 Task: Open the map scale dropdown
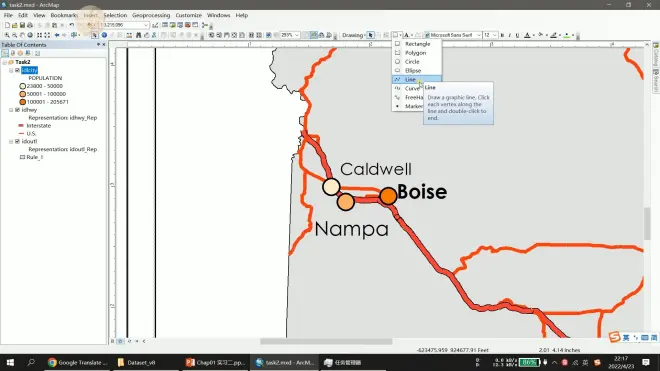(x=146, y=25)
